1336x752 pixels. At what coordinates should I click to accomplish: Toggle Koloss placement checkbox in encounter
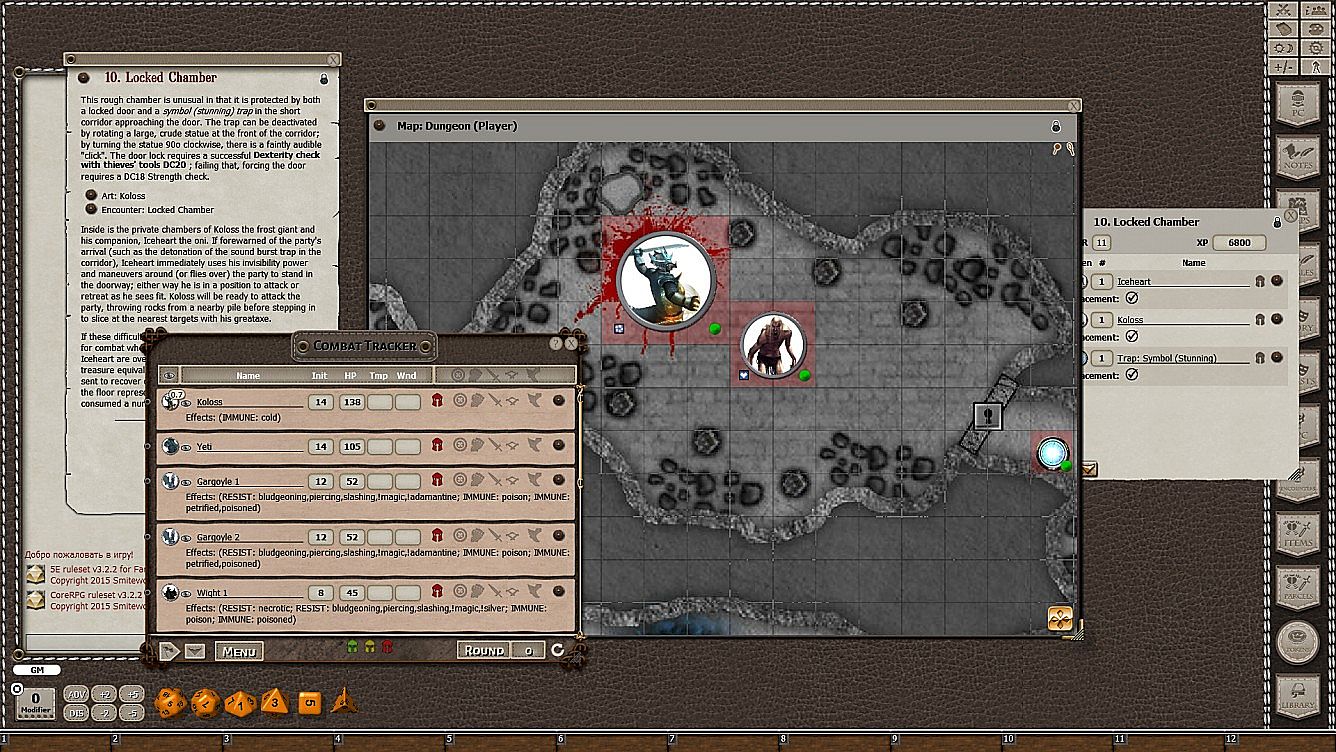pyautogui.click(x=1131, y=337)
